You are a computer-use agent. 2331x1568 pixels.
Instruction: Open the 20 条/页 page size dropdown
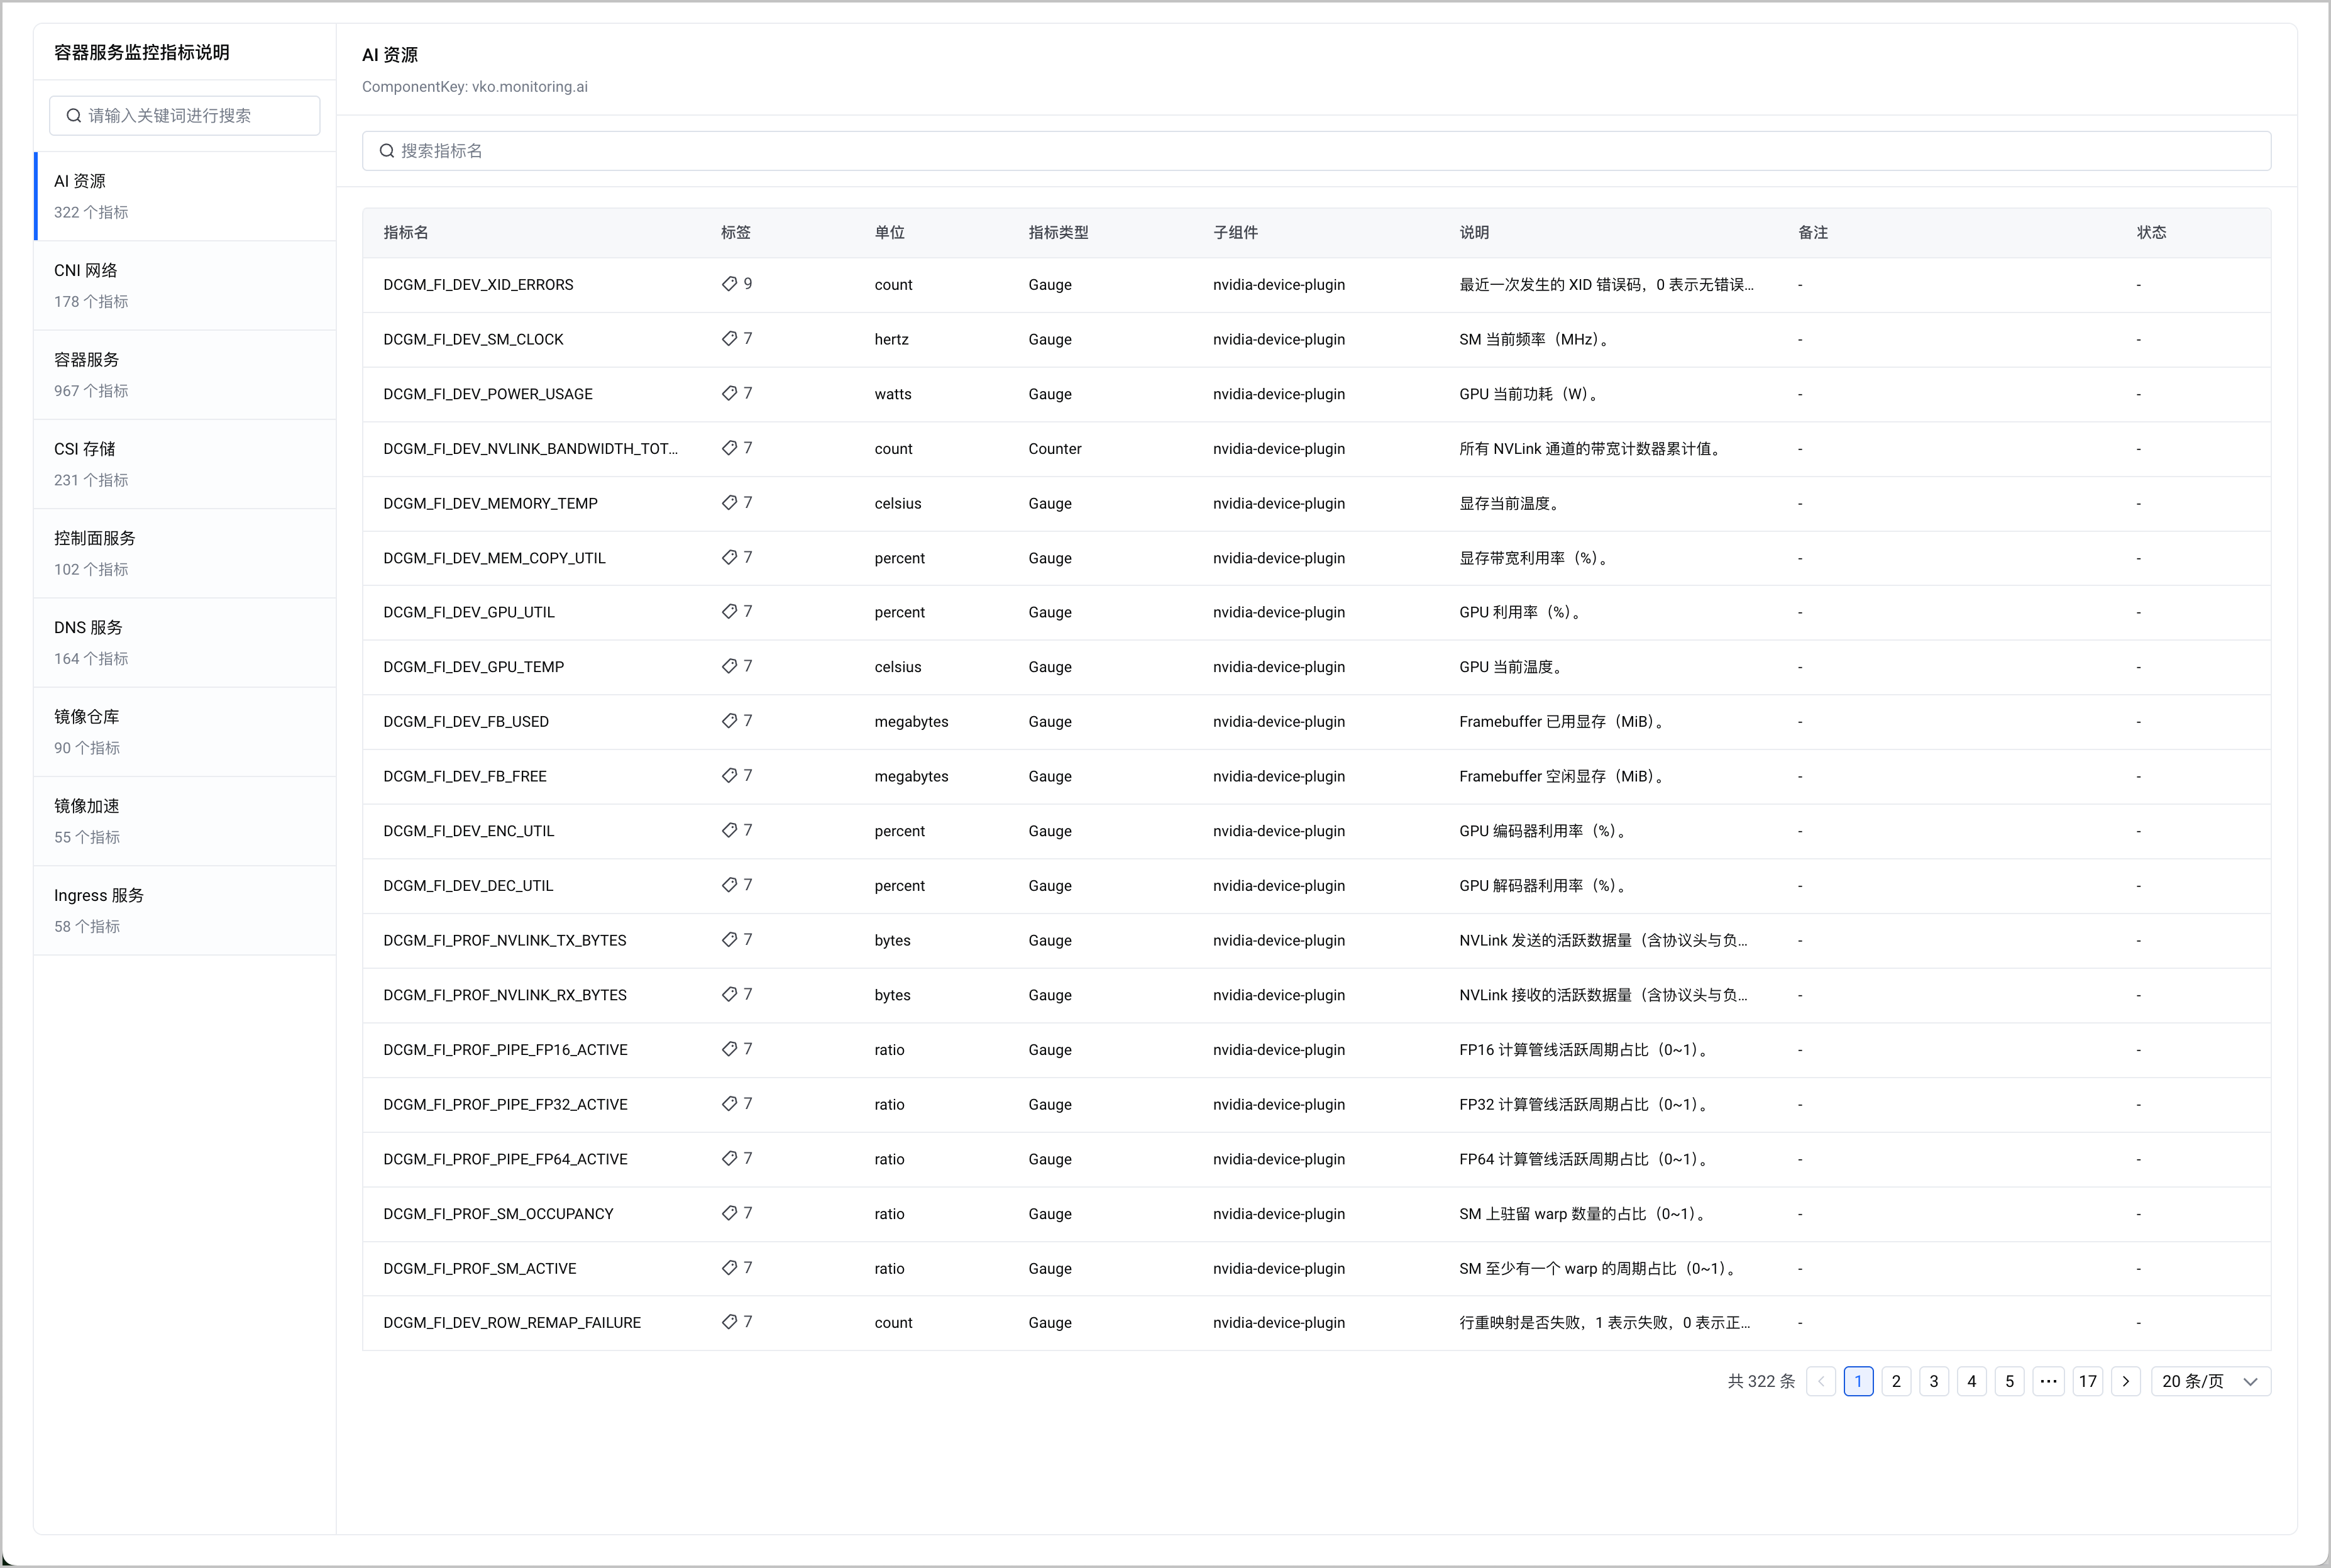[x=2210, y=1381]
